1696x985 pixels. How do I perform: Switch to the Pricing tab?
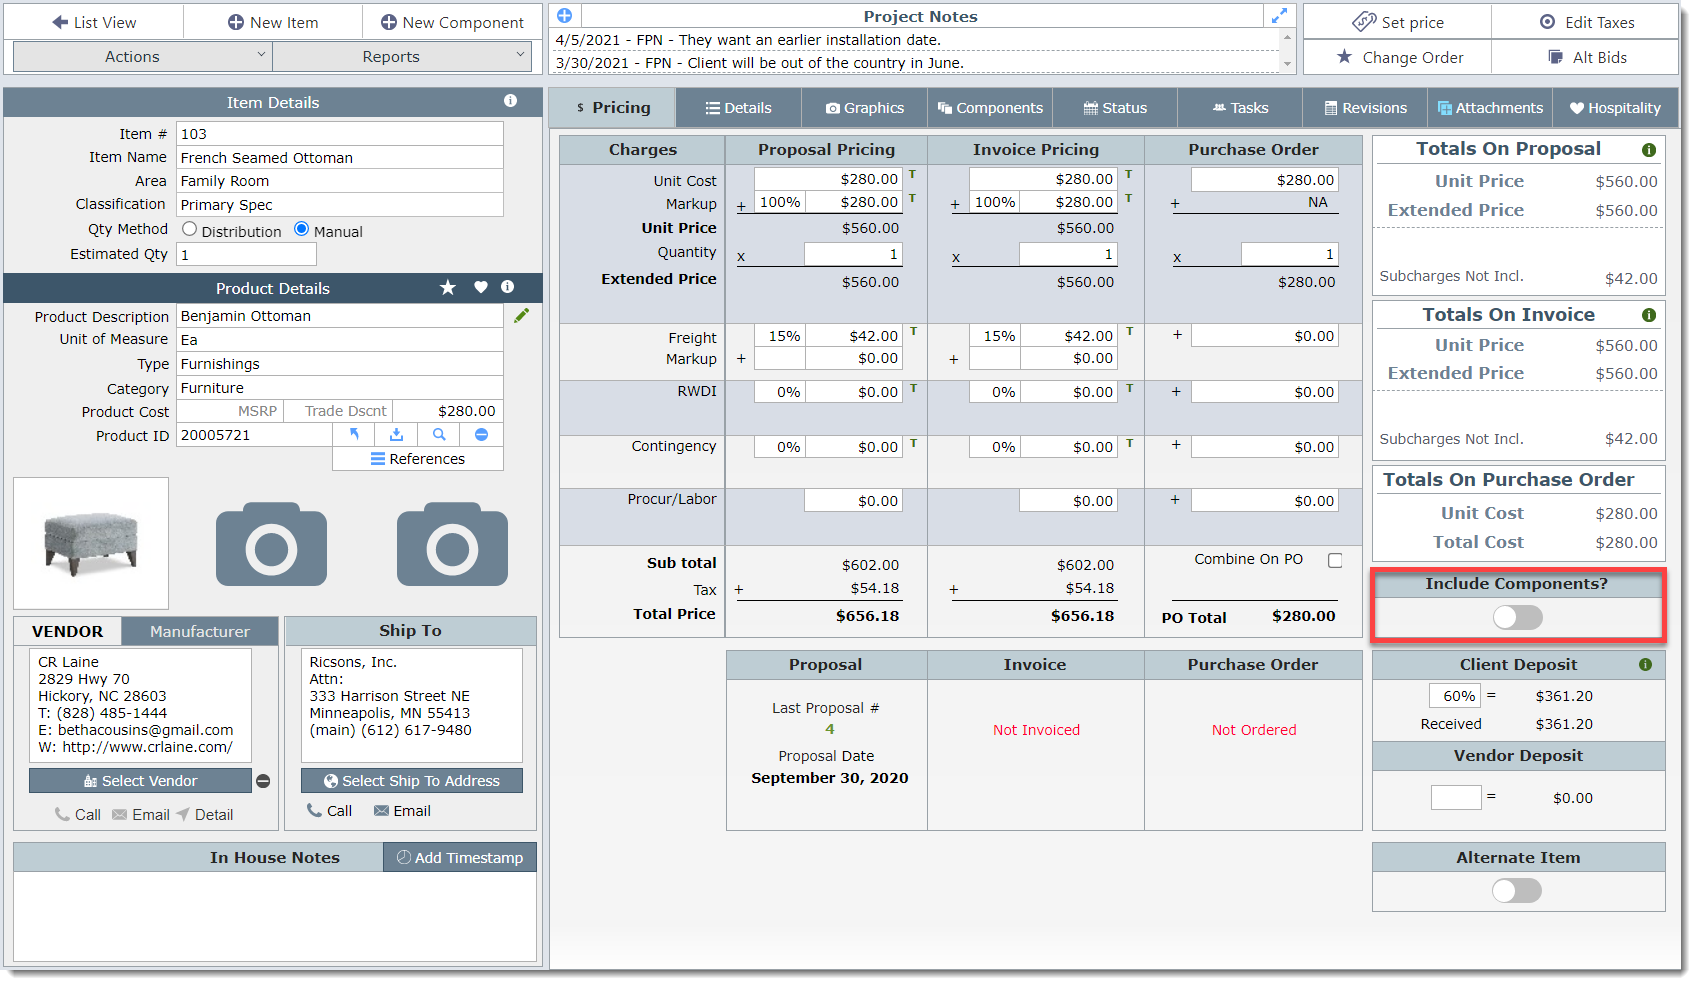tap(612, 107)
